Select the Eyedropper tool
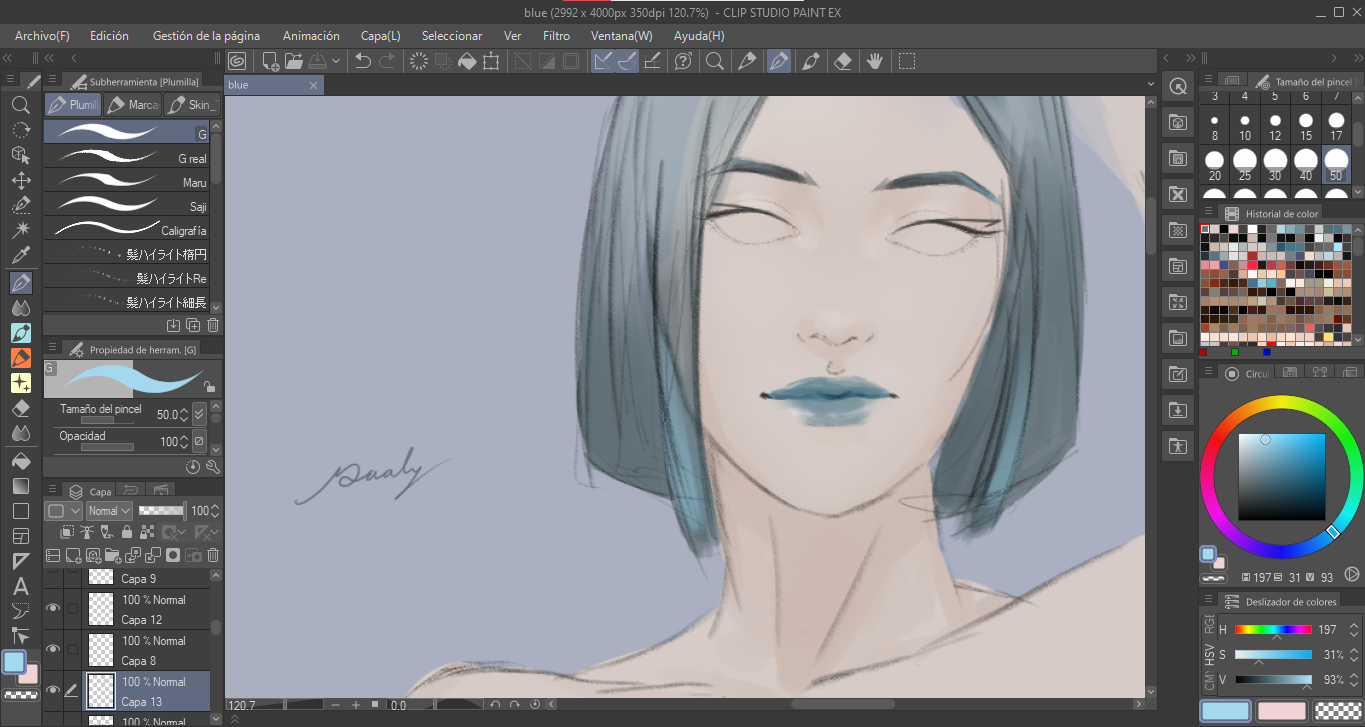1365x727 pixels. point(20,256)
